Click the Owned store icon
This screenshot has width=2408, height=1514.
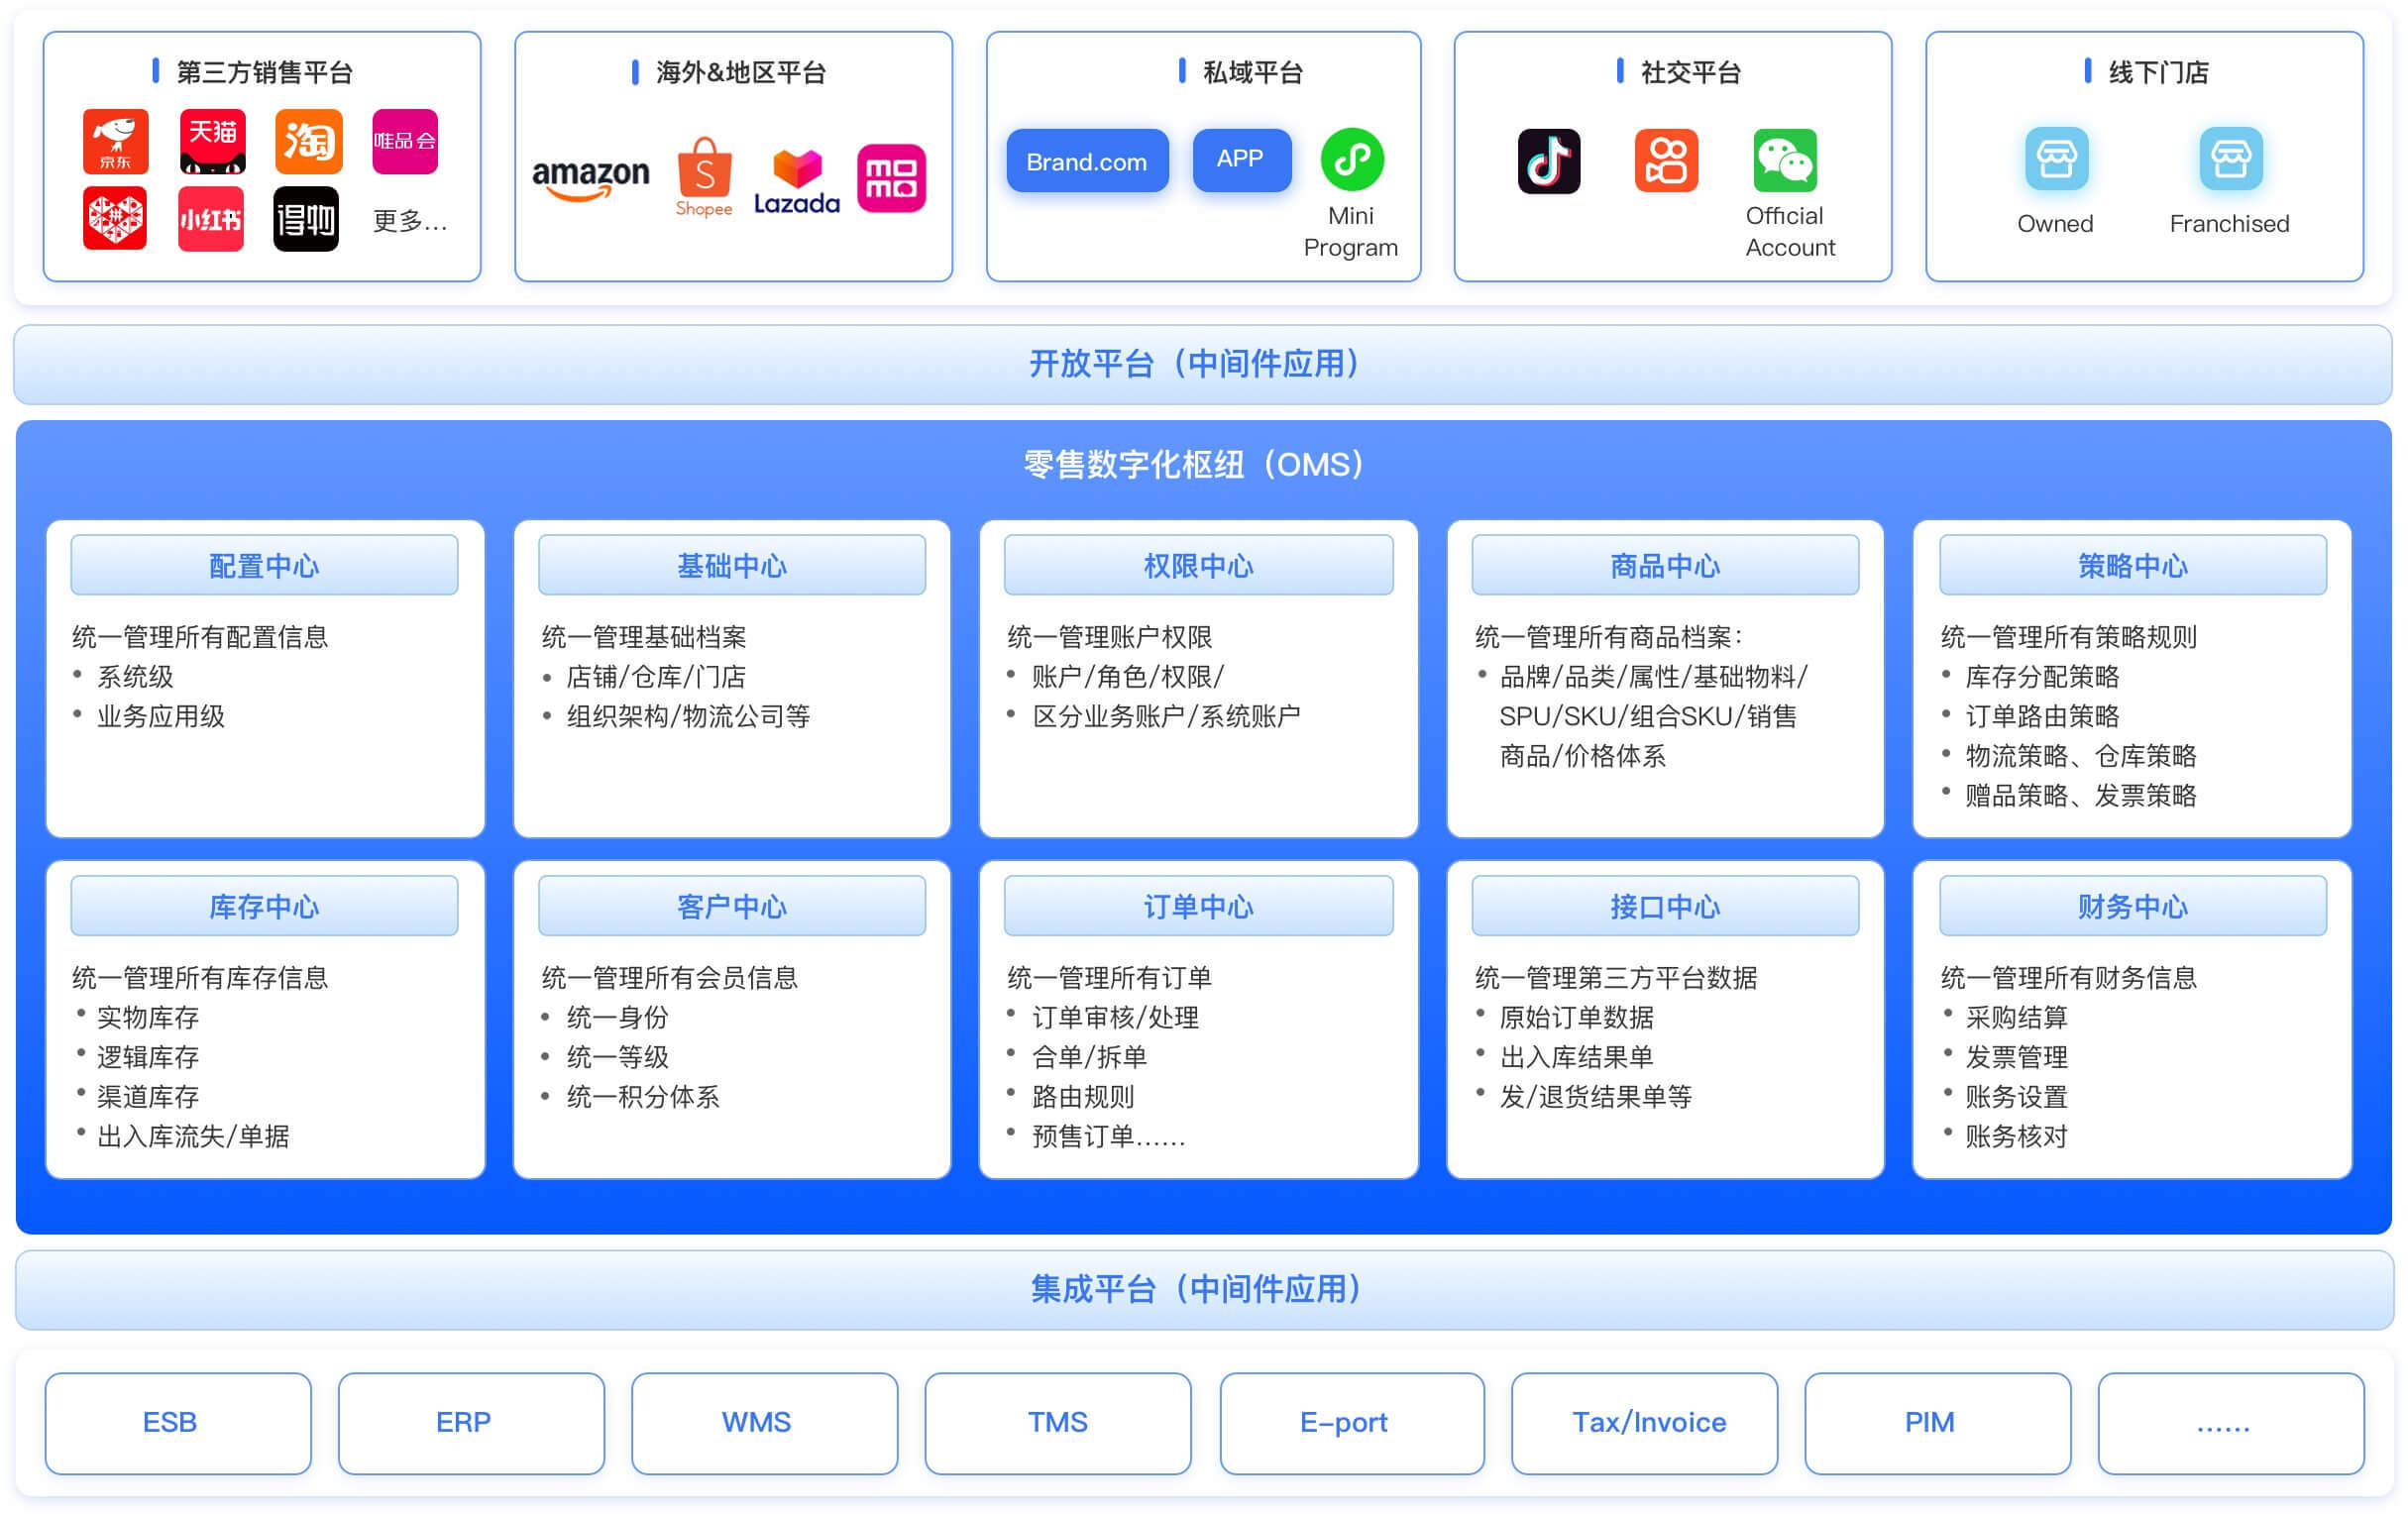[2056, 159]
